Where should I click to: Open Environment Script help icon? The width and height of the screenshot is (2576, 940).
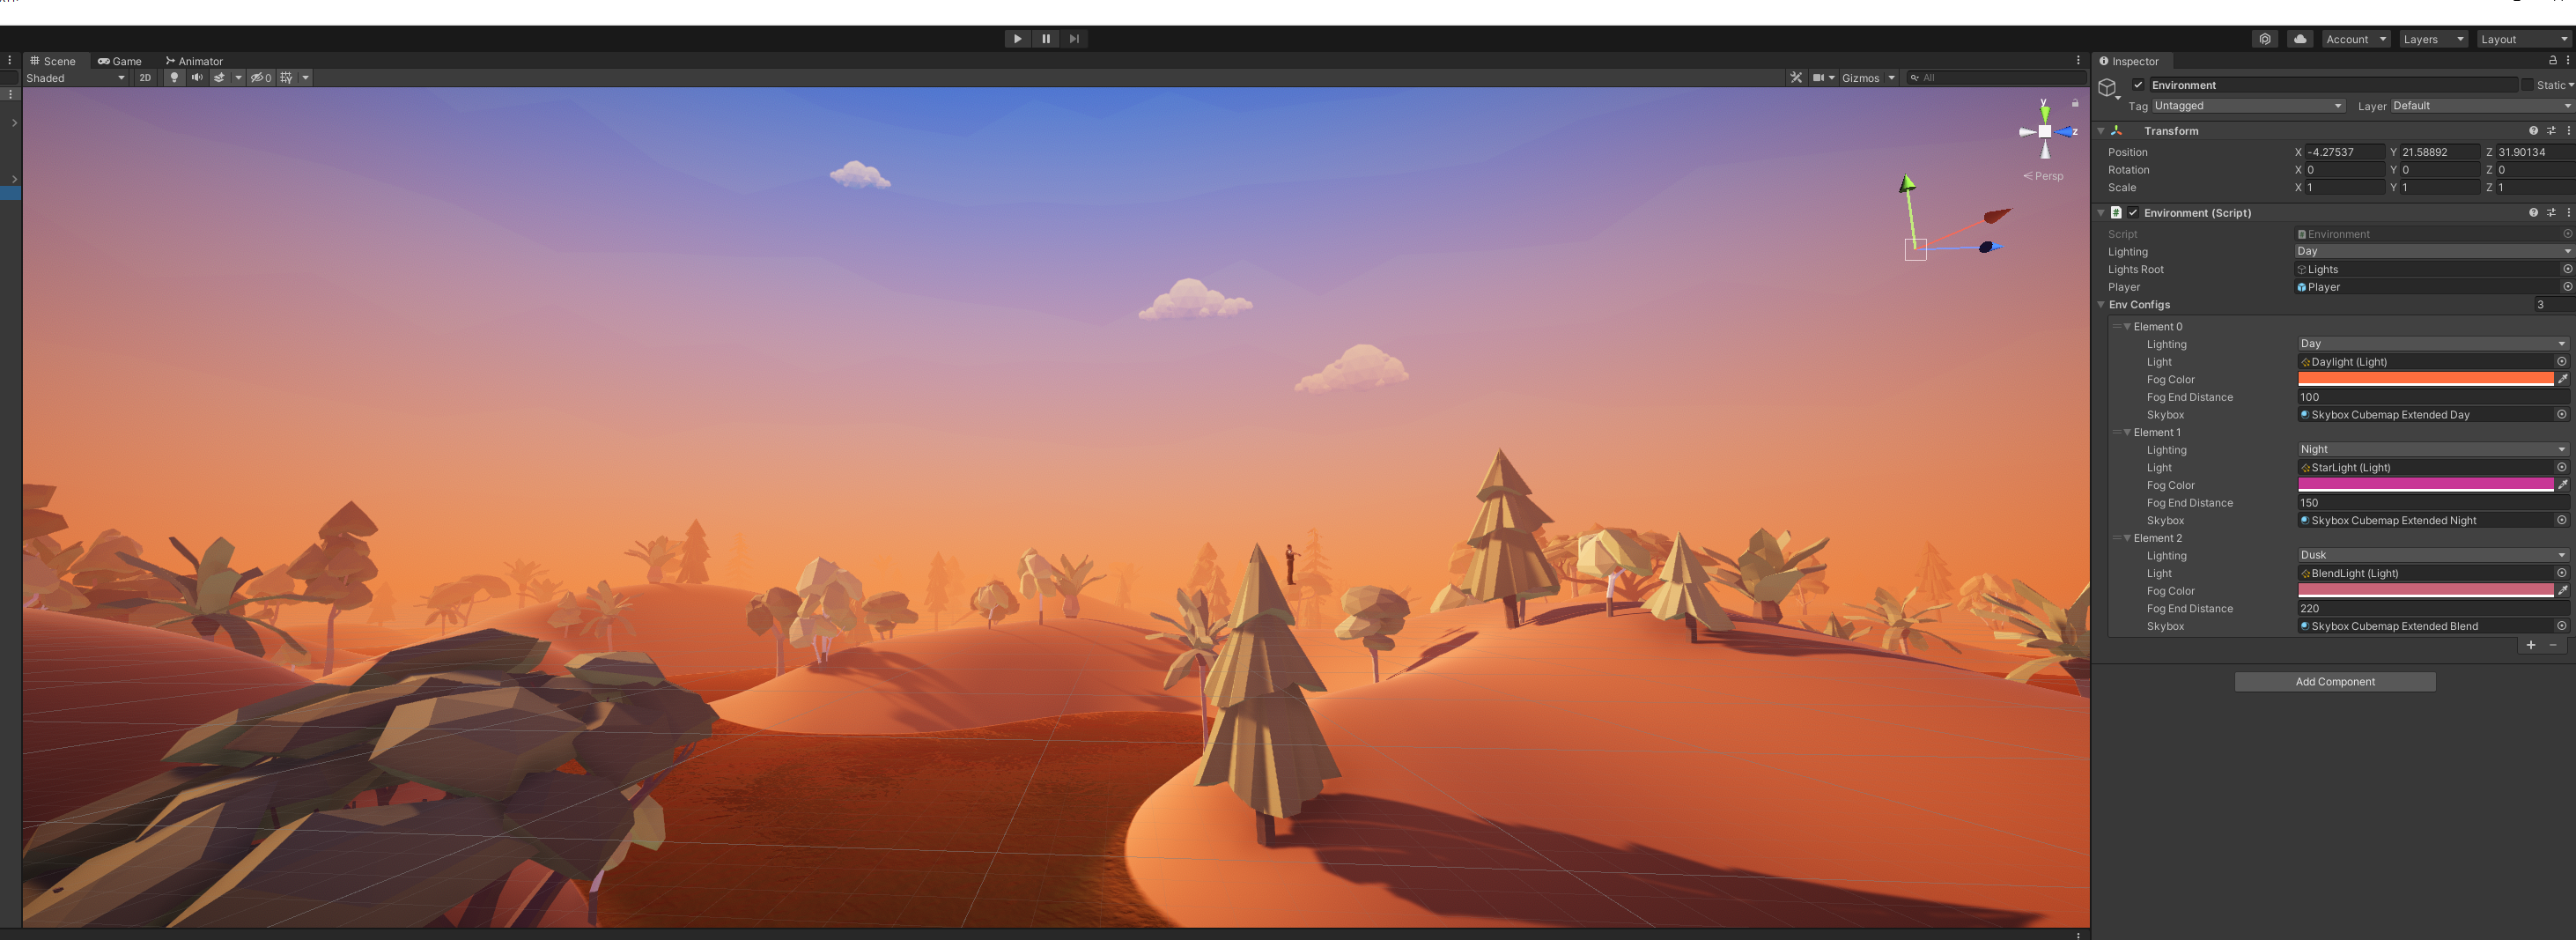coord(2533,213)
